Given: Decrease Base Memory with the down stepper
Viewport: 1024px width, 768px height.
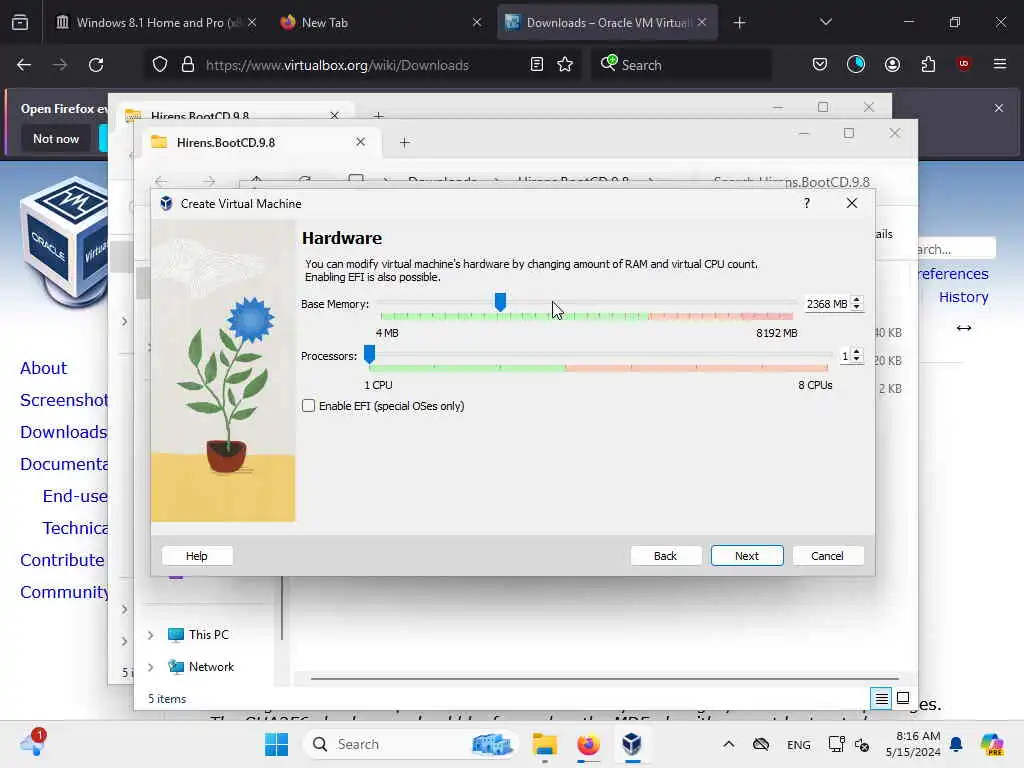Looking at the screenshot, I should tap(857, 308).
